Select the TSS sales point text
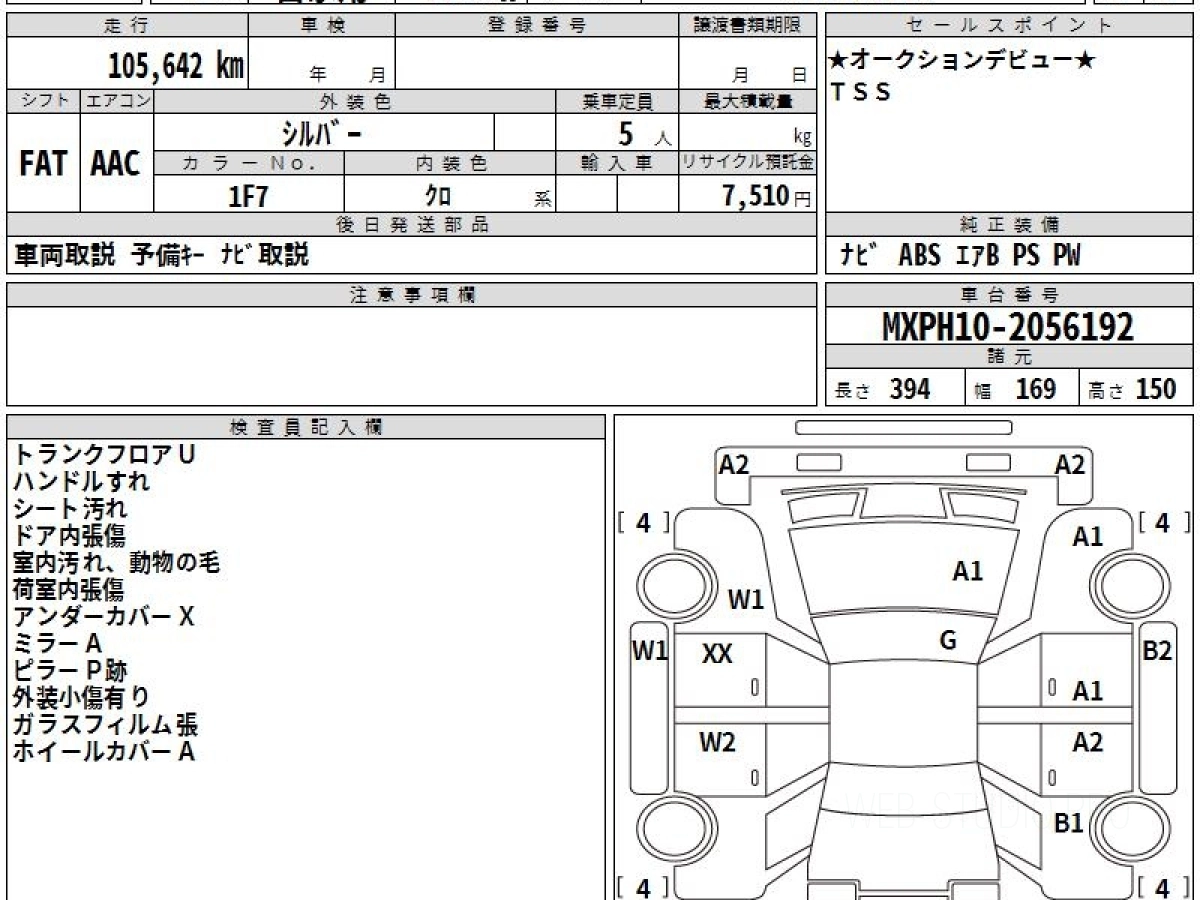1200x900 pixels. 860,92
